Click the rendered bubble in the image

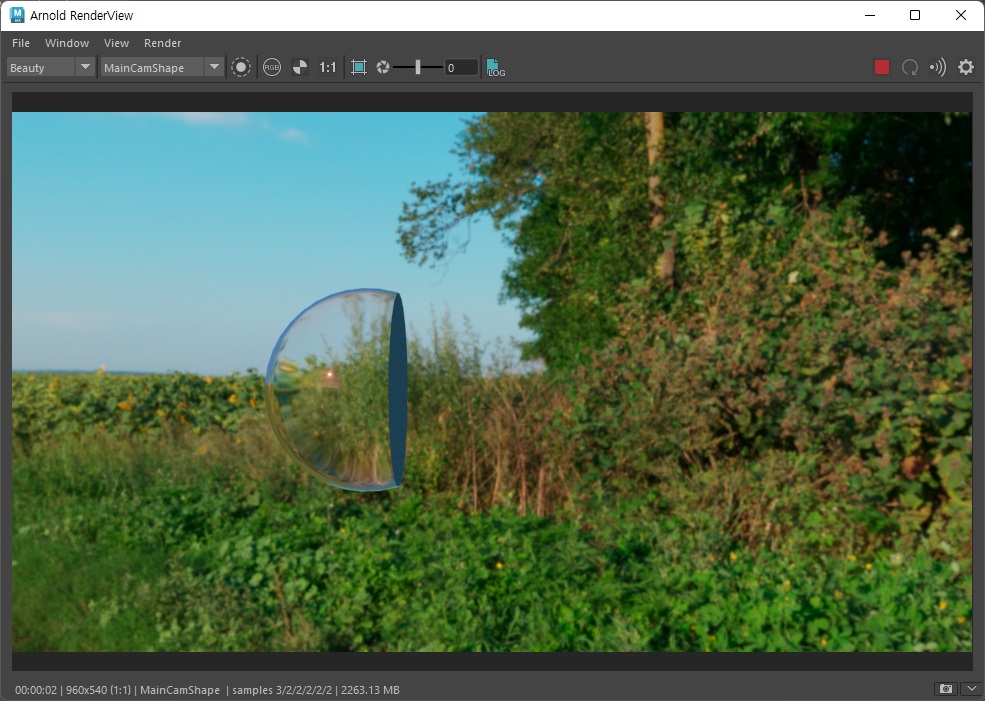[x=337, y=389]
